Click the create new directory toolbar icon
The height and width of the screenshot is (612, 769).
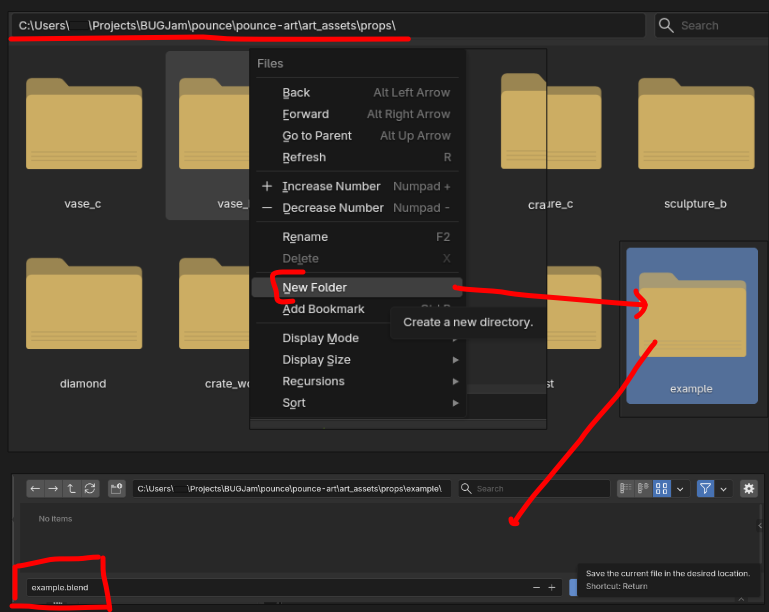(116, 489)
